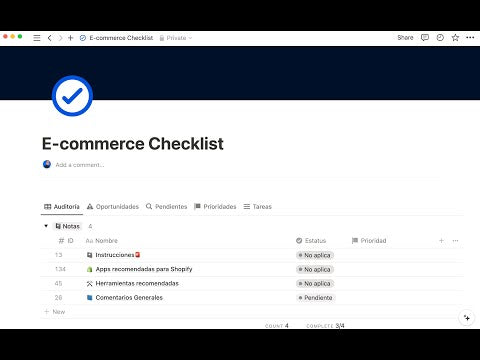
Task: Click the Notas group count 4
Action: pos(90,226)
